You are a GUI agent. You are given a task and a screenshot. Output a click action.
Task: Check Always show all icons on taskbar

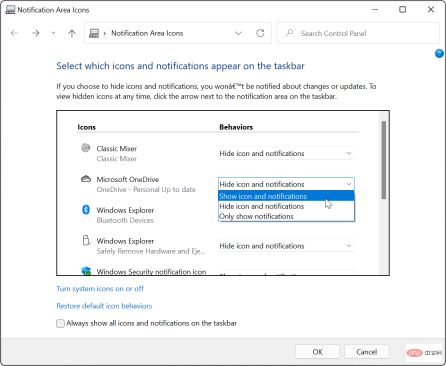pyautogui.click(x=60, y=323)
